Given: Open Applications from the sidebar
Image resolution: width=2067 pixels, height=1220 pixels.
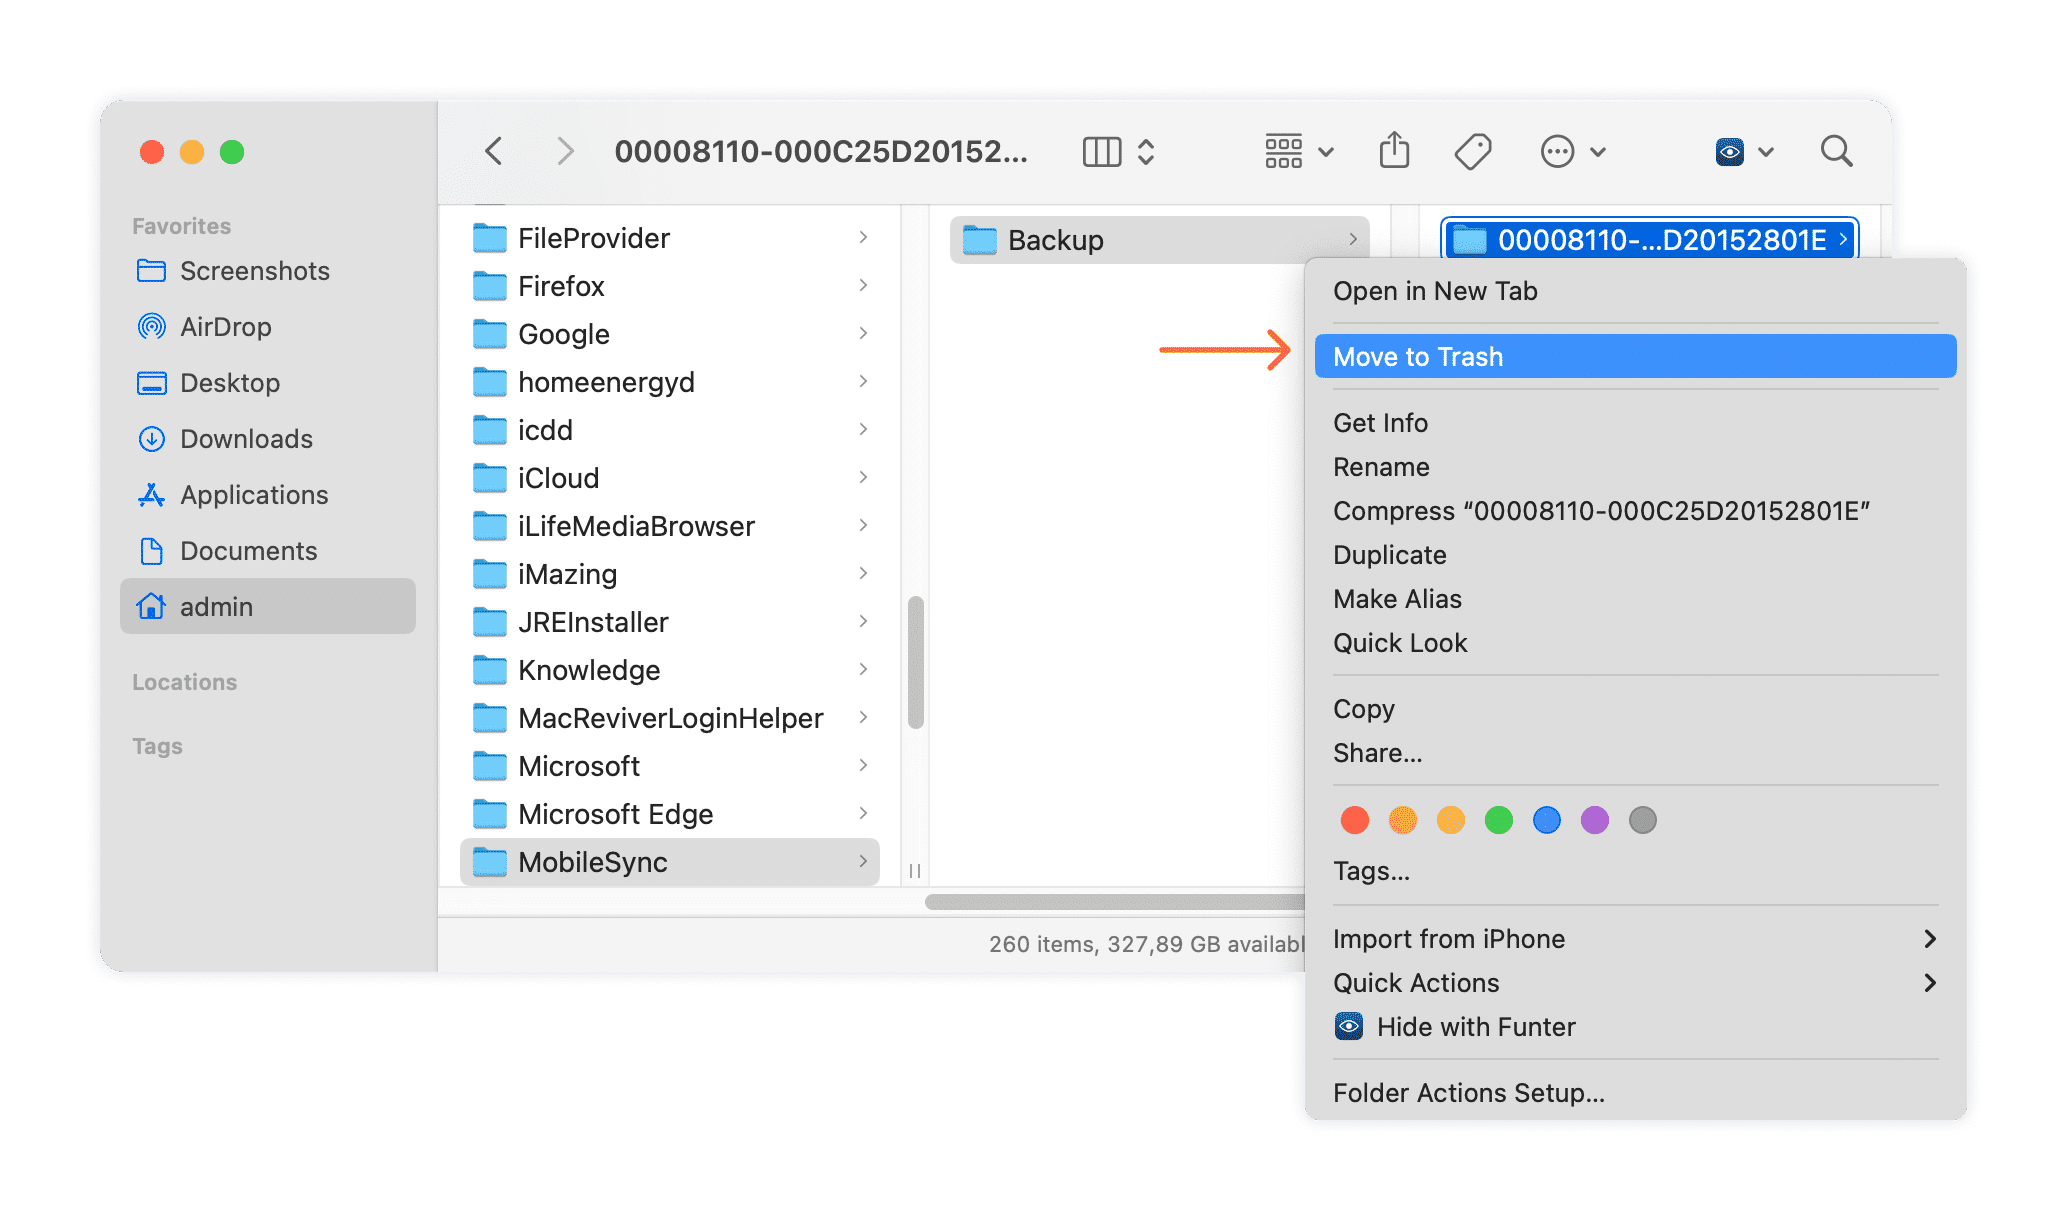Looking at the screenshot, I should (x=254, y=495).
